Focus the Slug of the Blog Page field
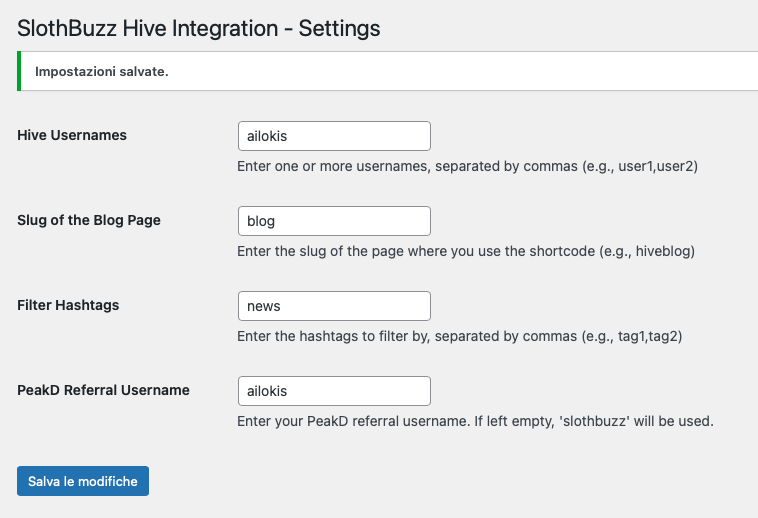The image size is (758, 518). click(334, 221)
